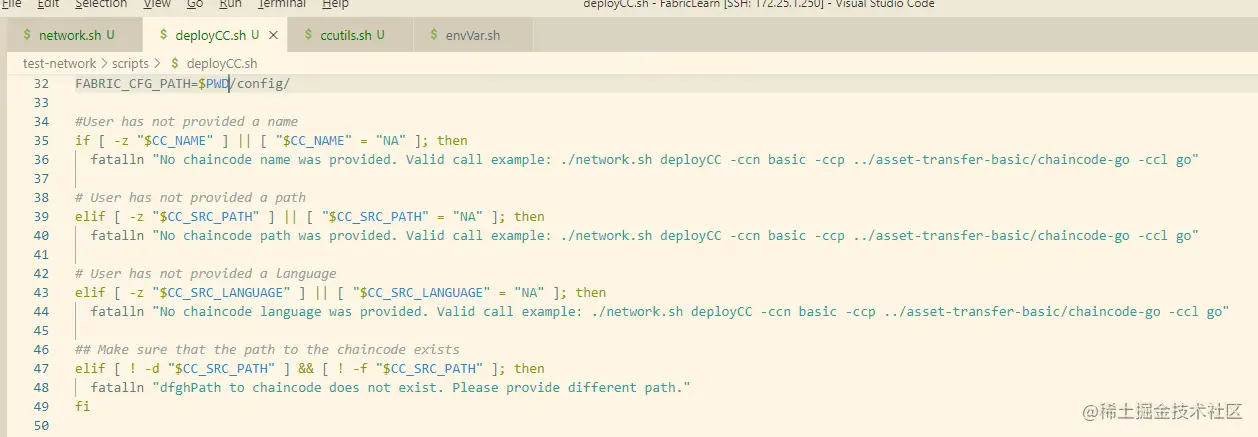
Task: Click the network.sh tab shell file icon
Action: click(27, 35)
